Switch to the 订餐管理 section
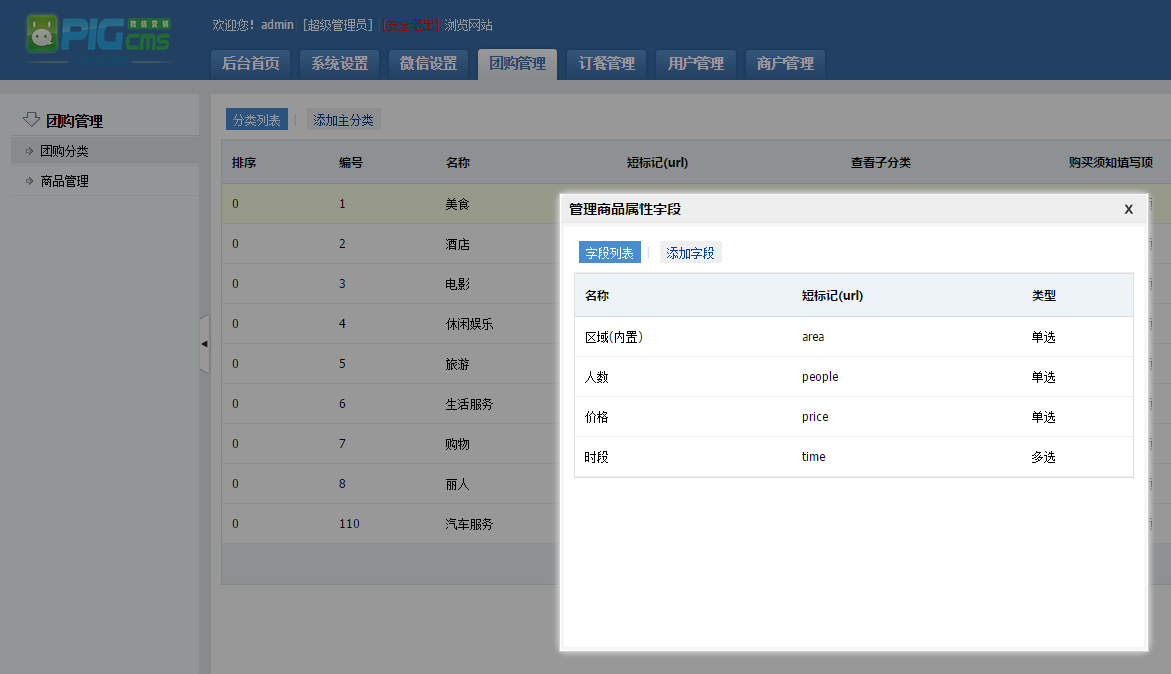The image size is (1171, 674). click(x=606, y=63)
